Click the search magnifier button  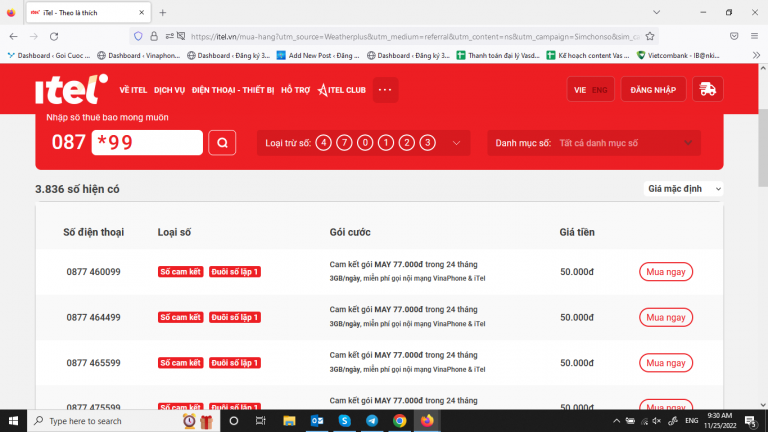point(222,143)
